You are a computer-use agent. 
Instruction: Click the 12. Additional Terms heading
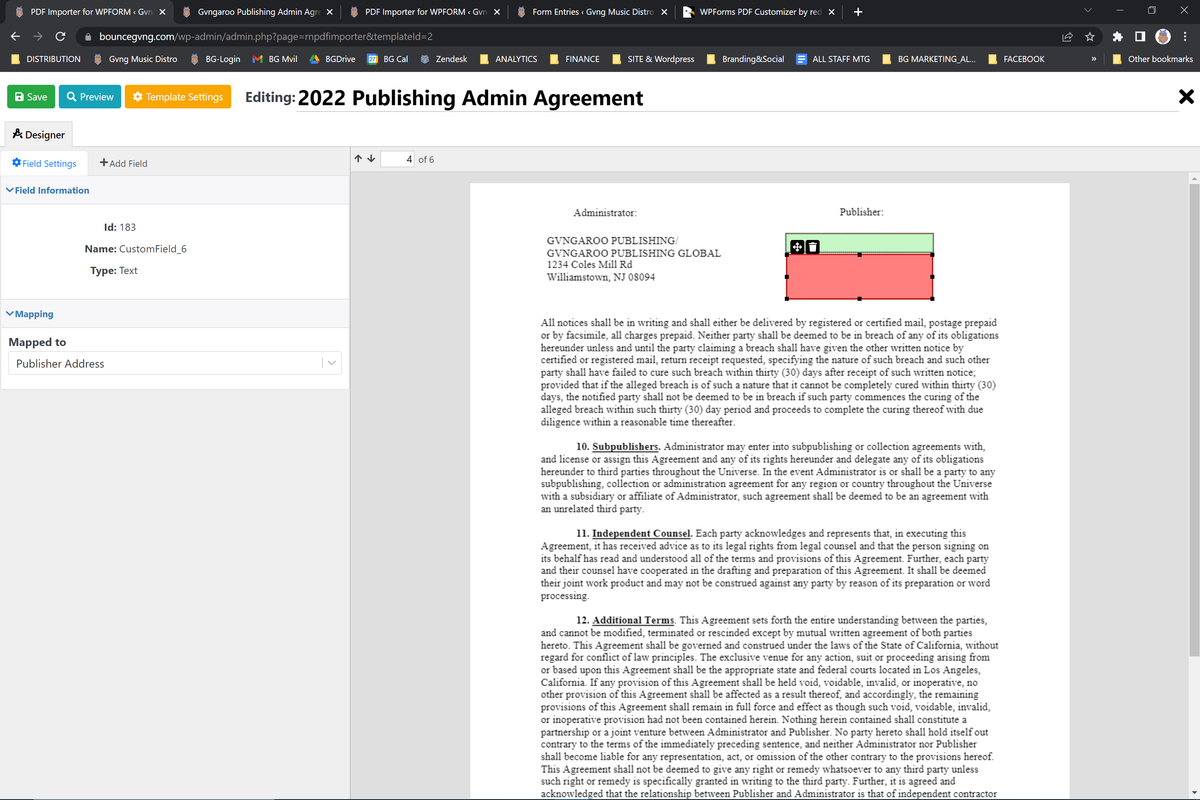(x=626, y=621)
